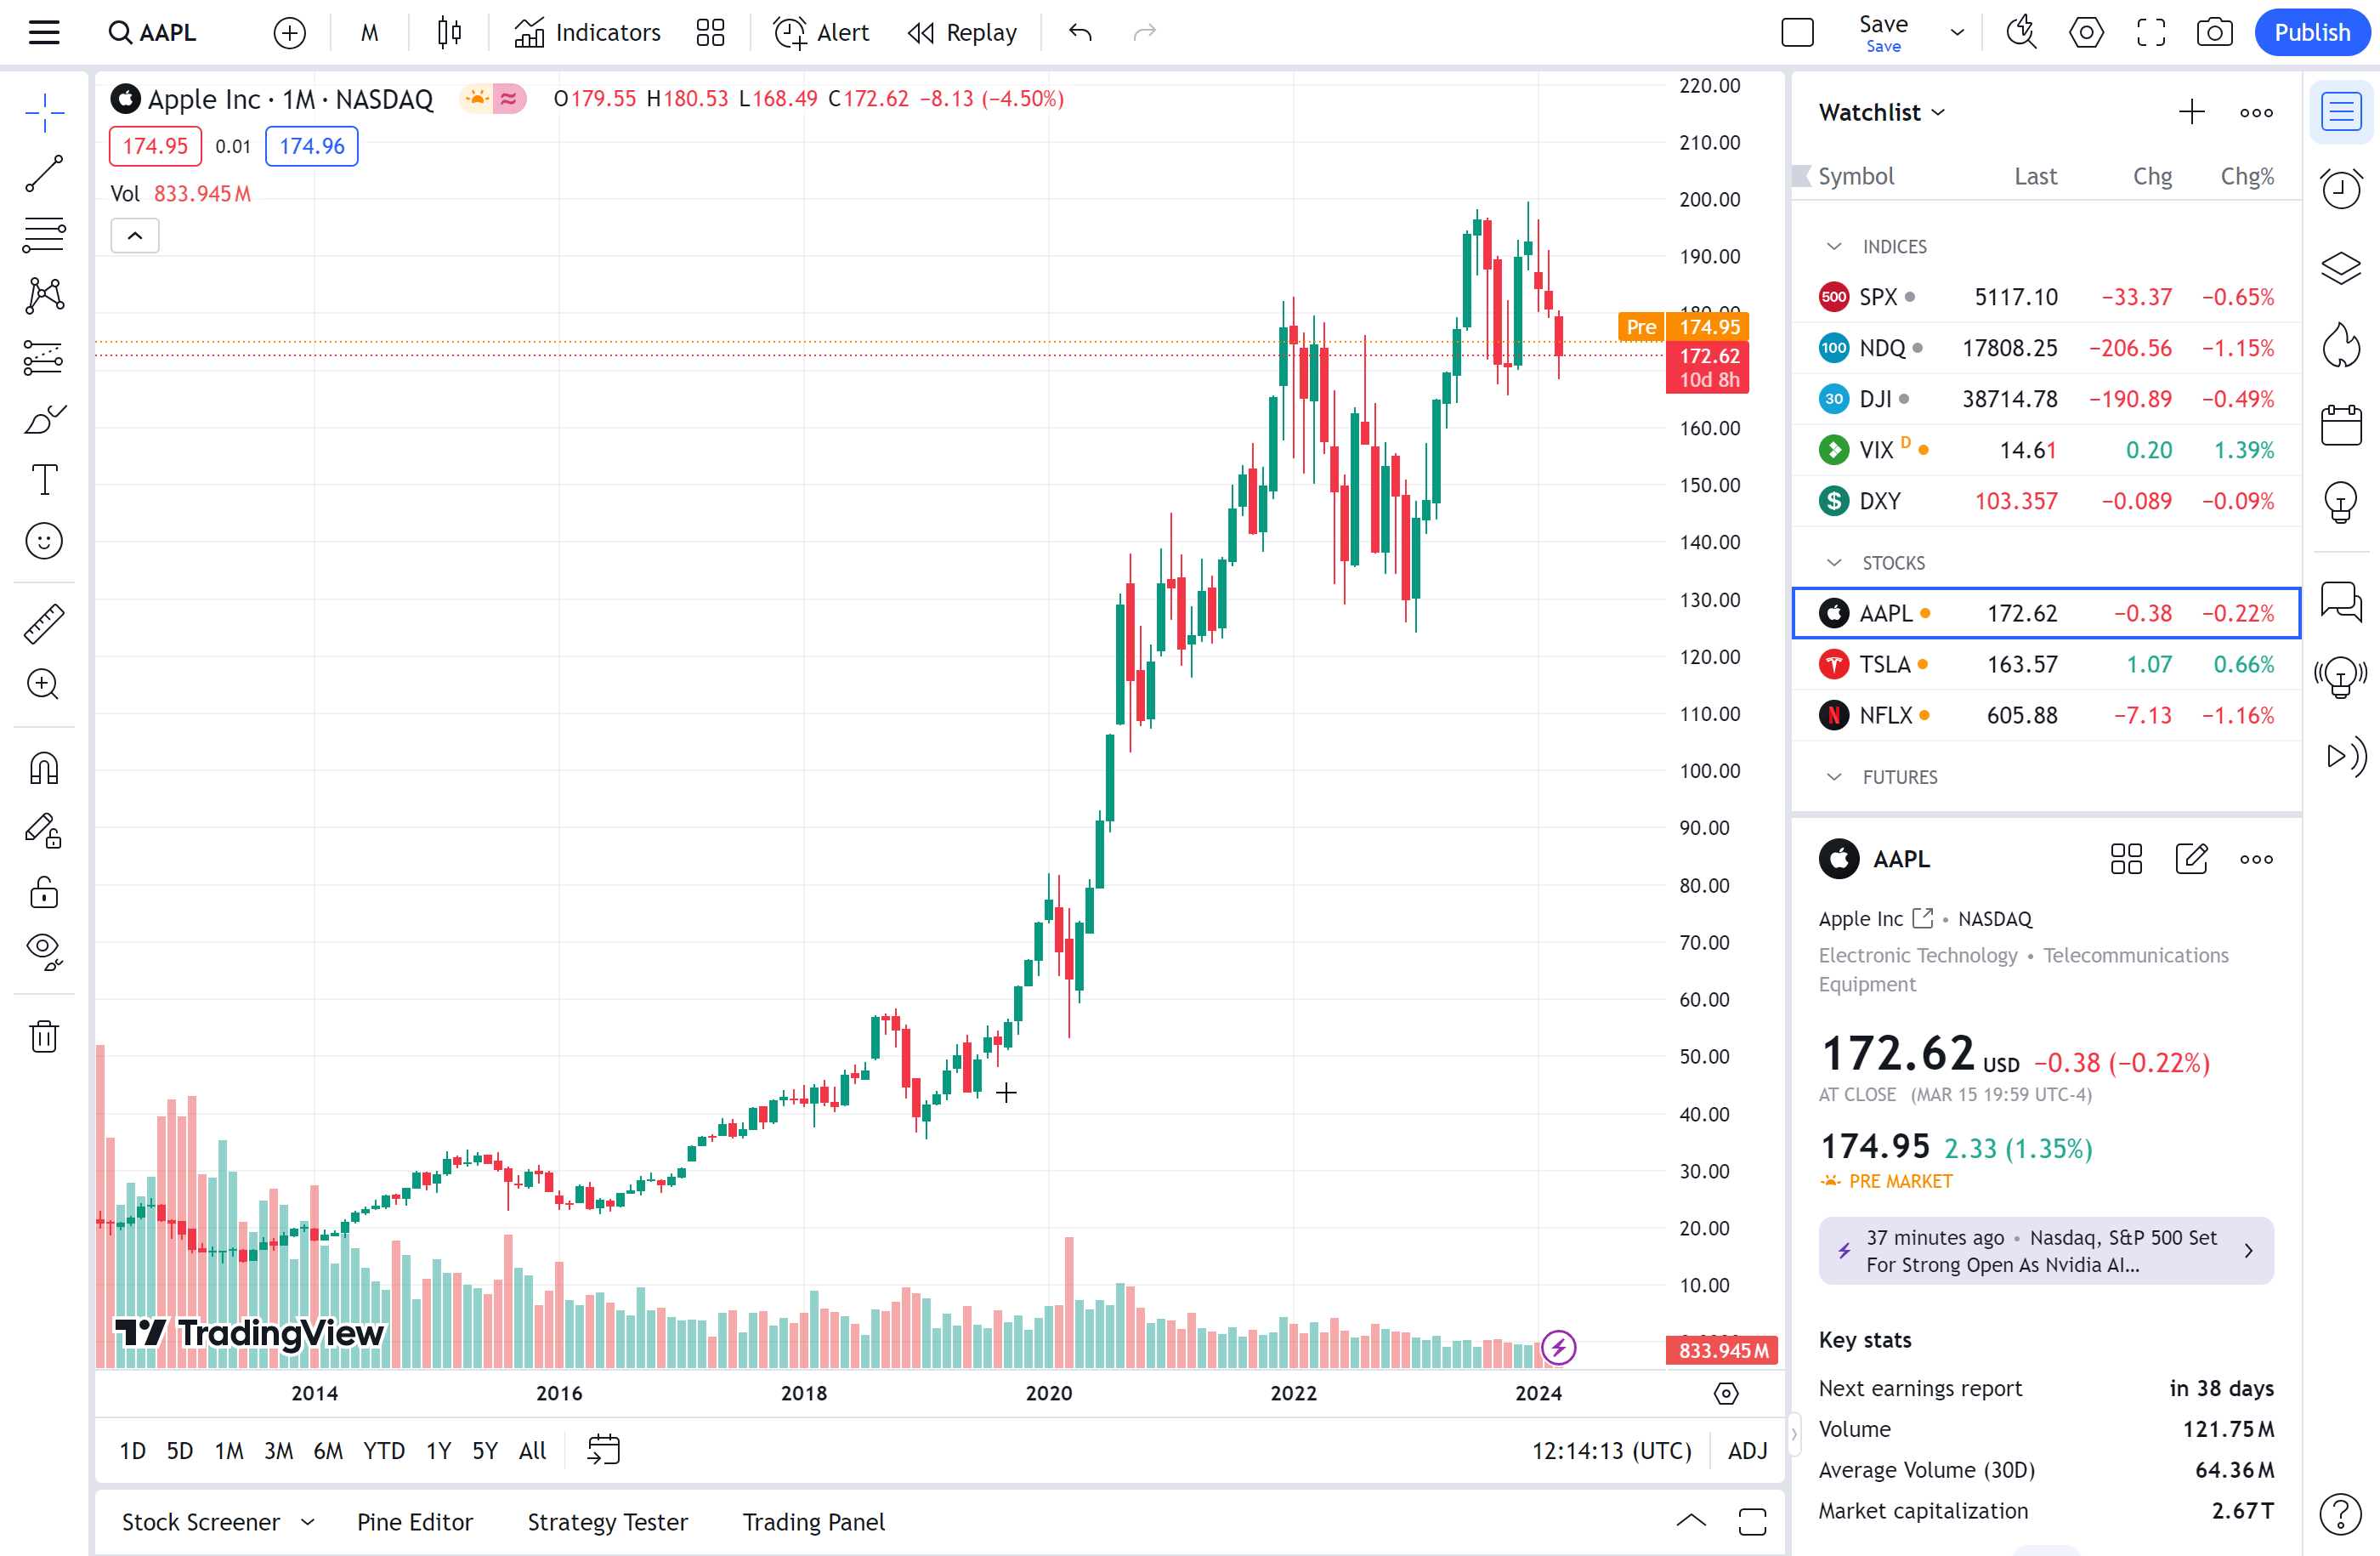This screenshot has height=1556, width=2380.
Task: Toggle ADJ price adjustment
Action: tap(1747, 1450)
